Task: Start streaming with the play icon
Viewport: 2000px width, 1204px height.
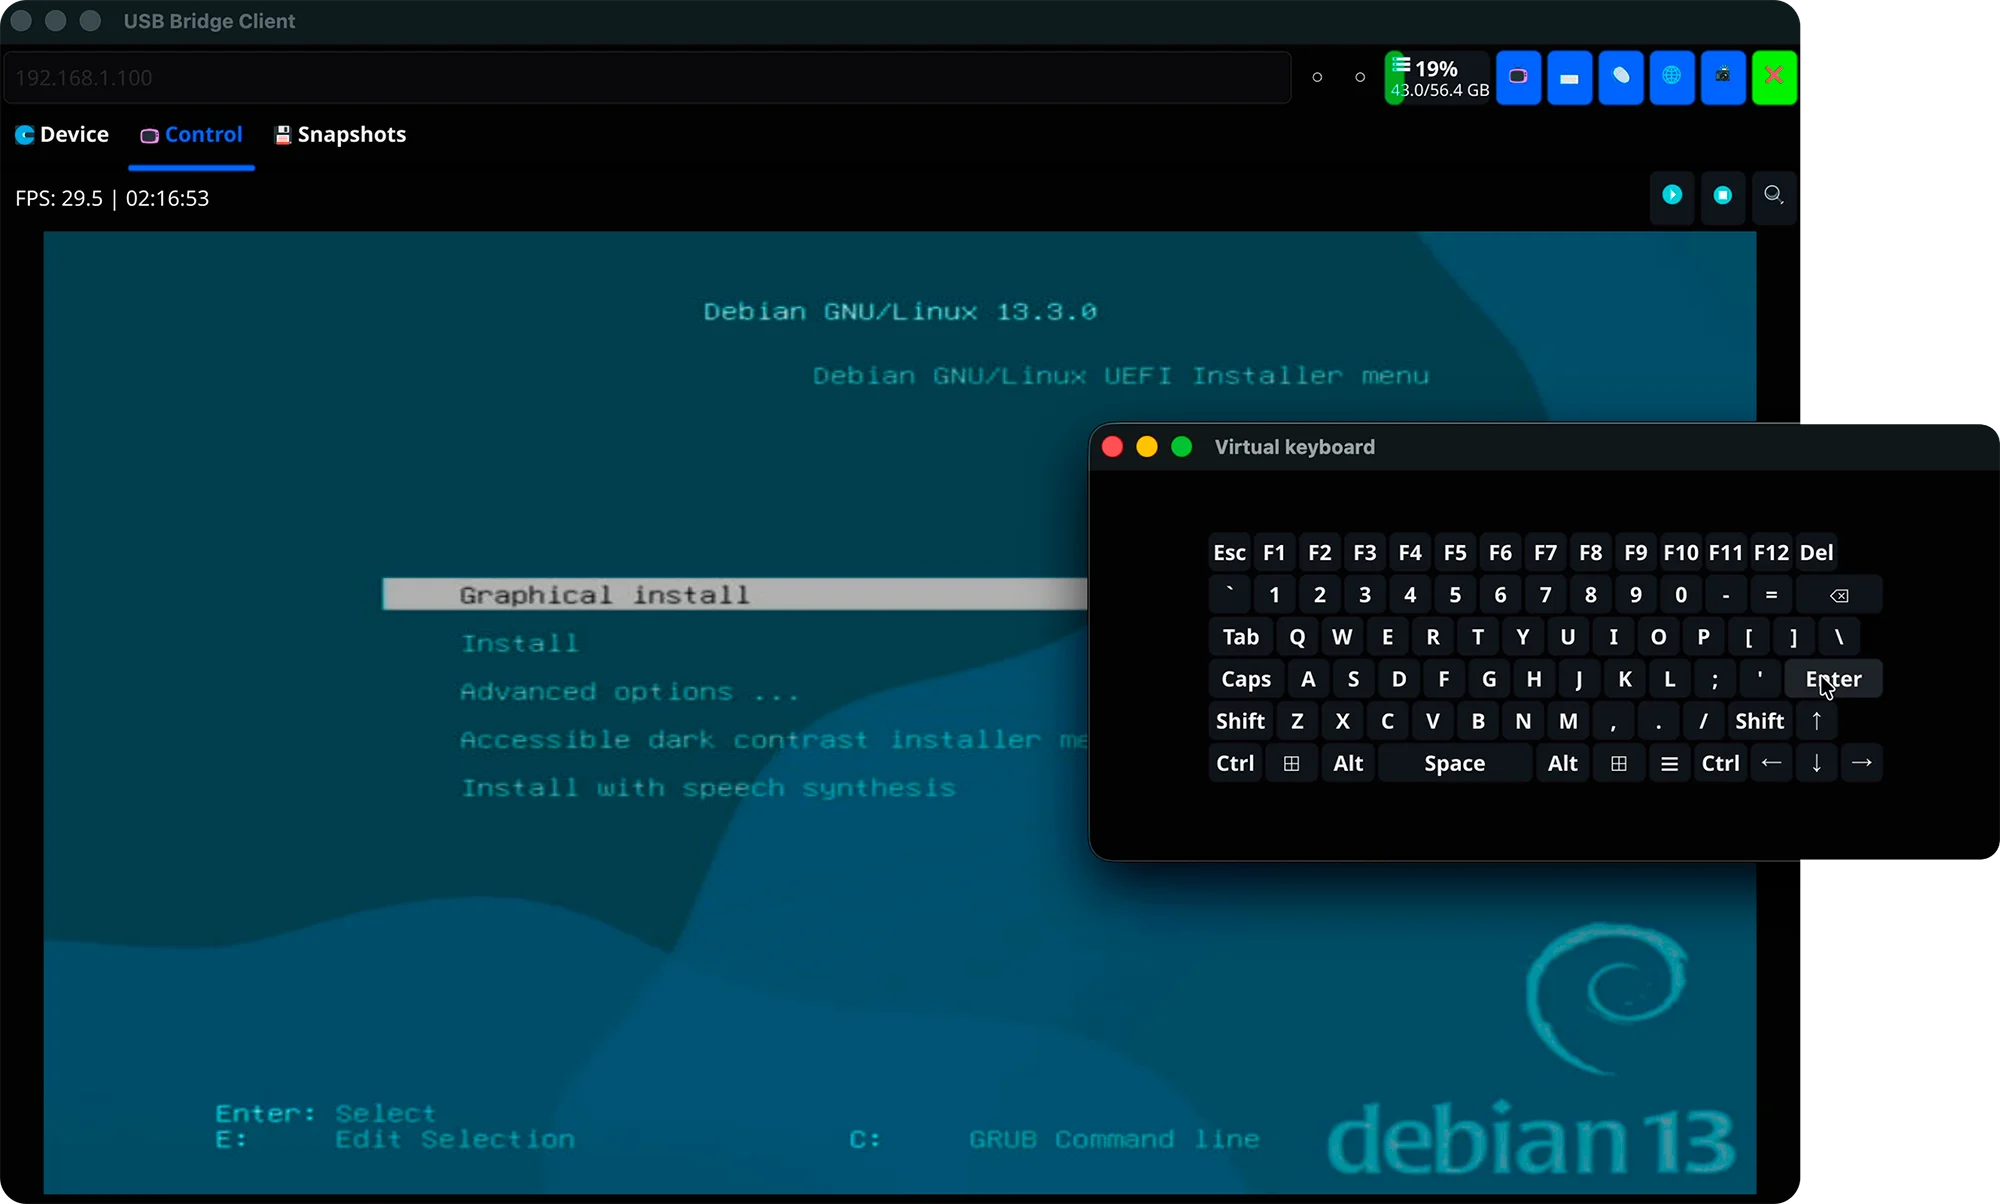Action: point(1671,196)
